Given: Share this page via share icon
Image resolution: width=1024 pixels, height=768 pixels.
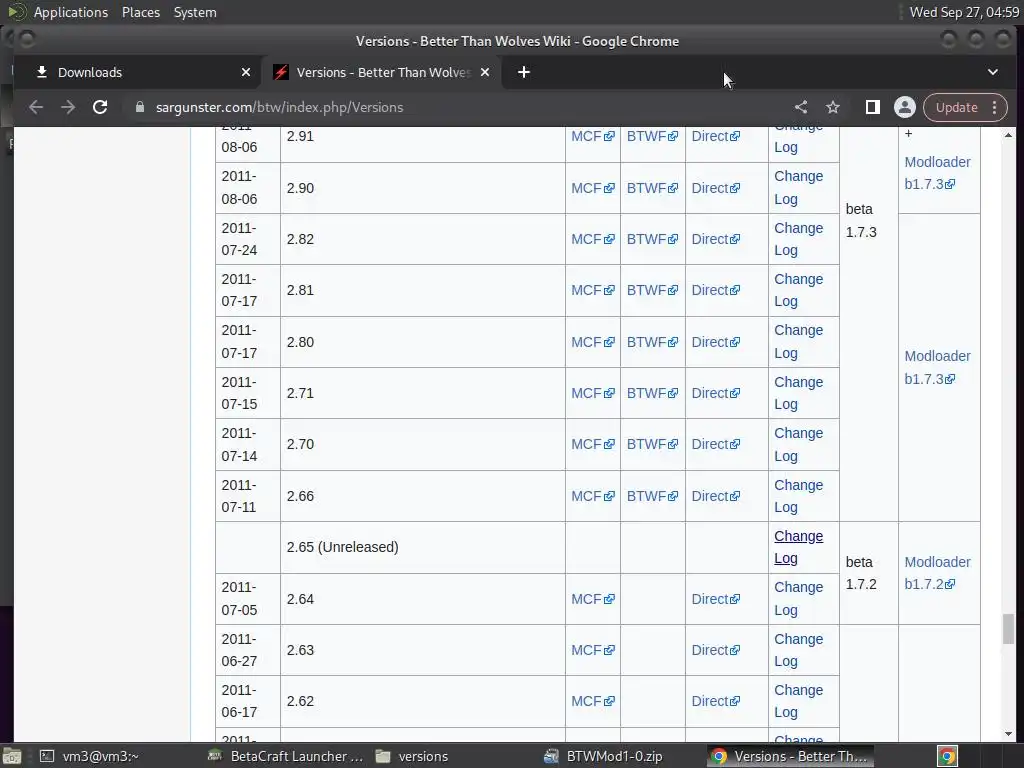Looking at the screenshot, I should [801, 107].
